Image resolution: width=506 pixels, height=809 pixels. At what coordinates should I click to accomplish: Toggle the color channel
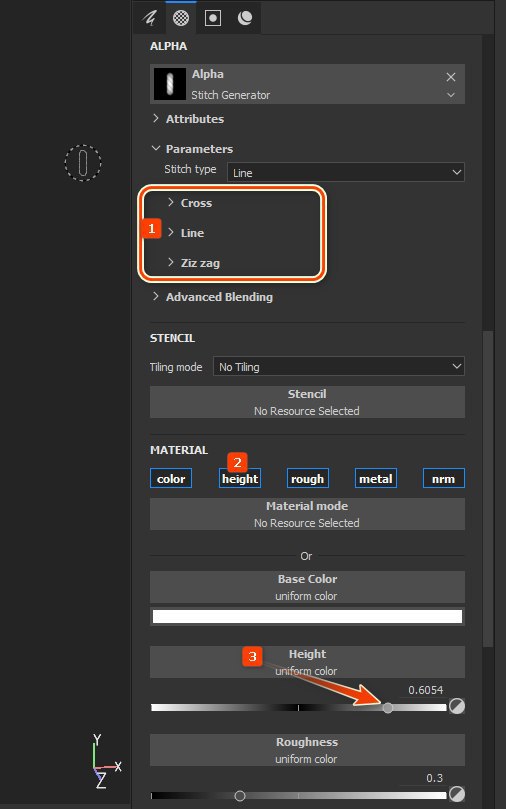tap(171, 478)
